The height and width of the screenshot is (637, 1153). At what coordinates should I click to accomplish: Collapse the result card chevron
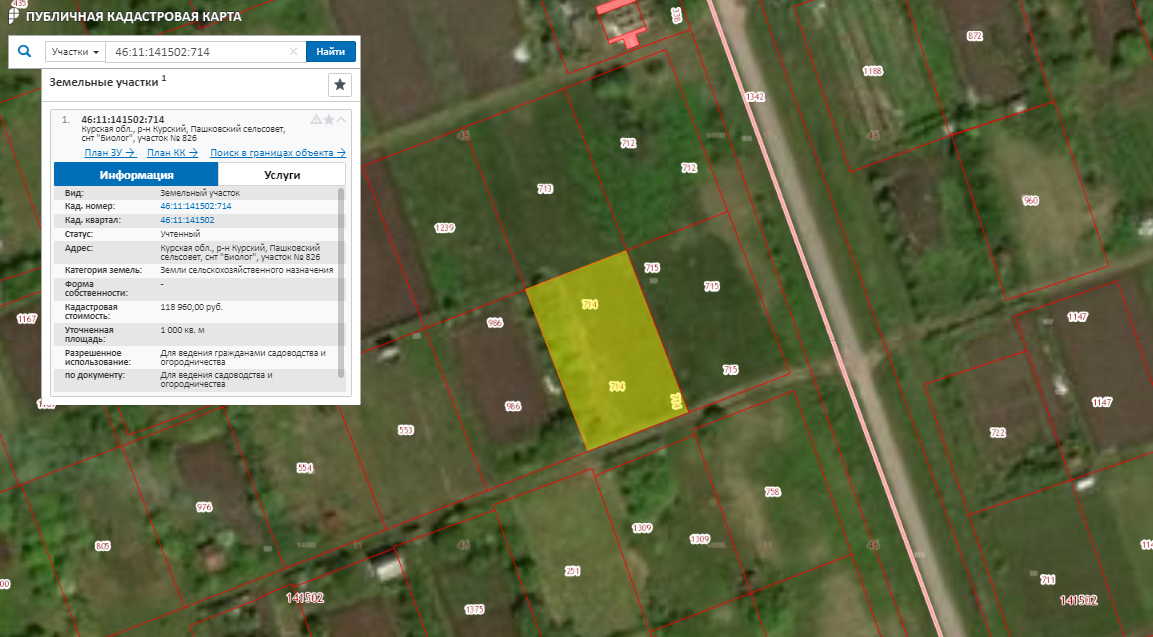pos(341,120)
